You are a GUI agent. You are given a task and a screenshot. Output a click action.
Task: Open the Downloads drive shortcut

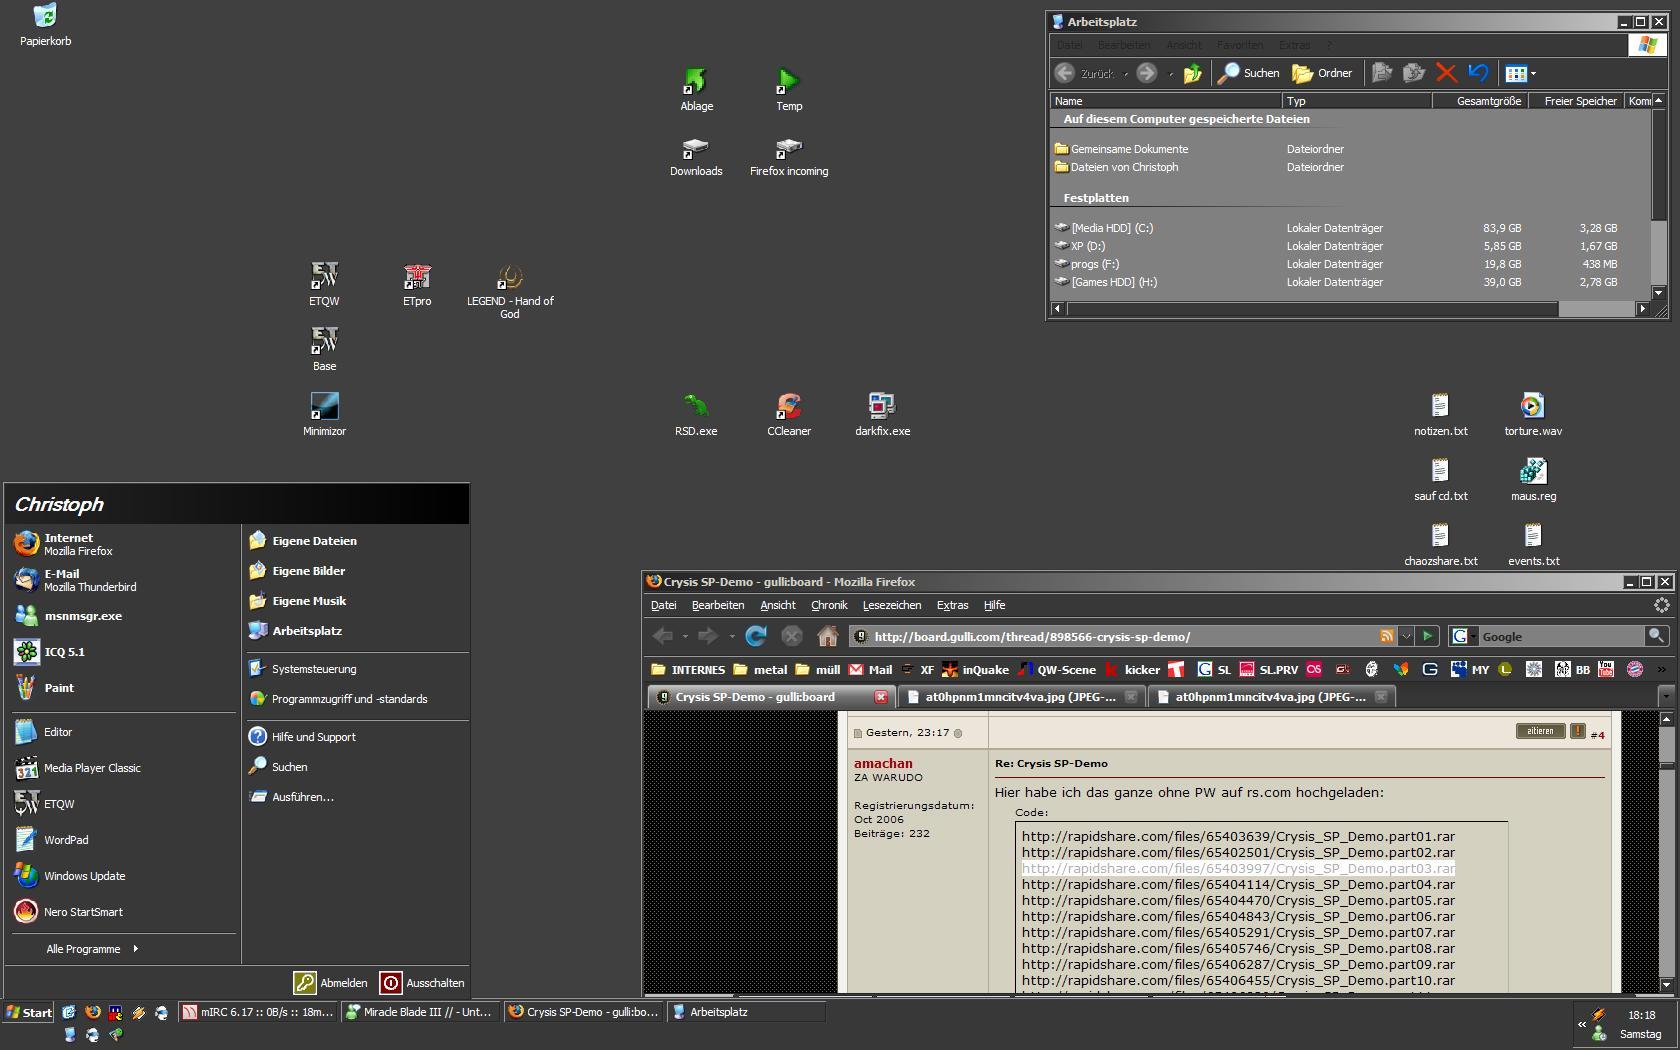pyautogui.click(x=696, y=155)
